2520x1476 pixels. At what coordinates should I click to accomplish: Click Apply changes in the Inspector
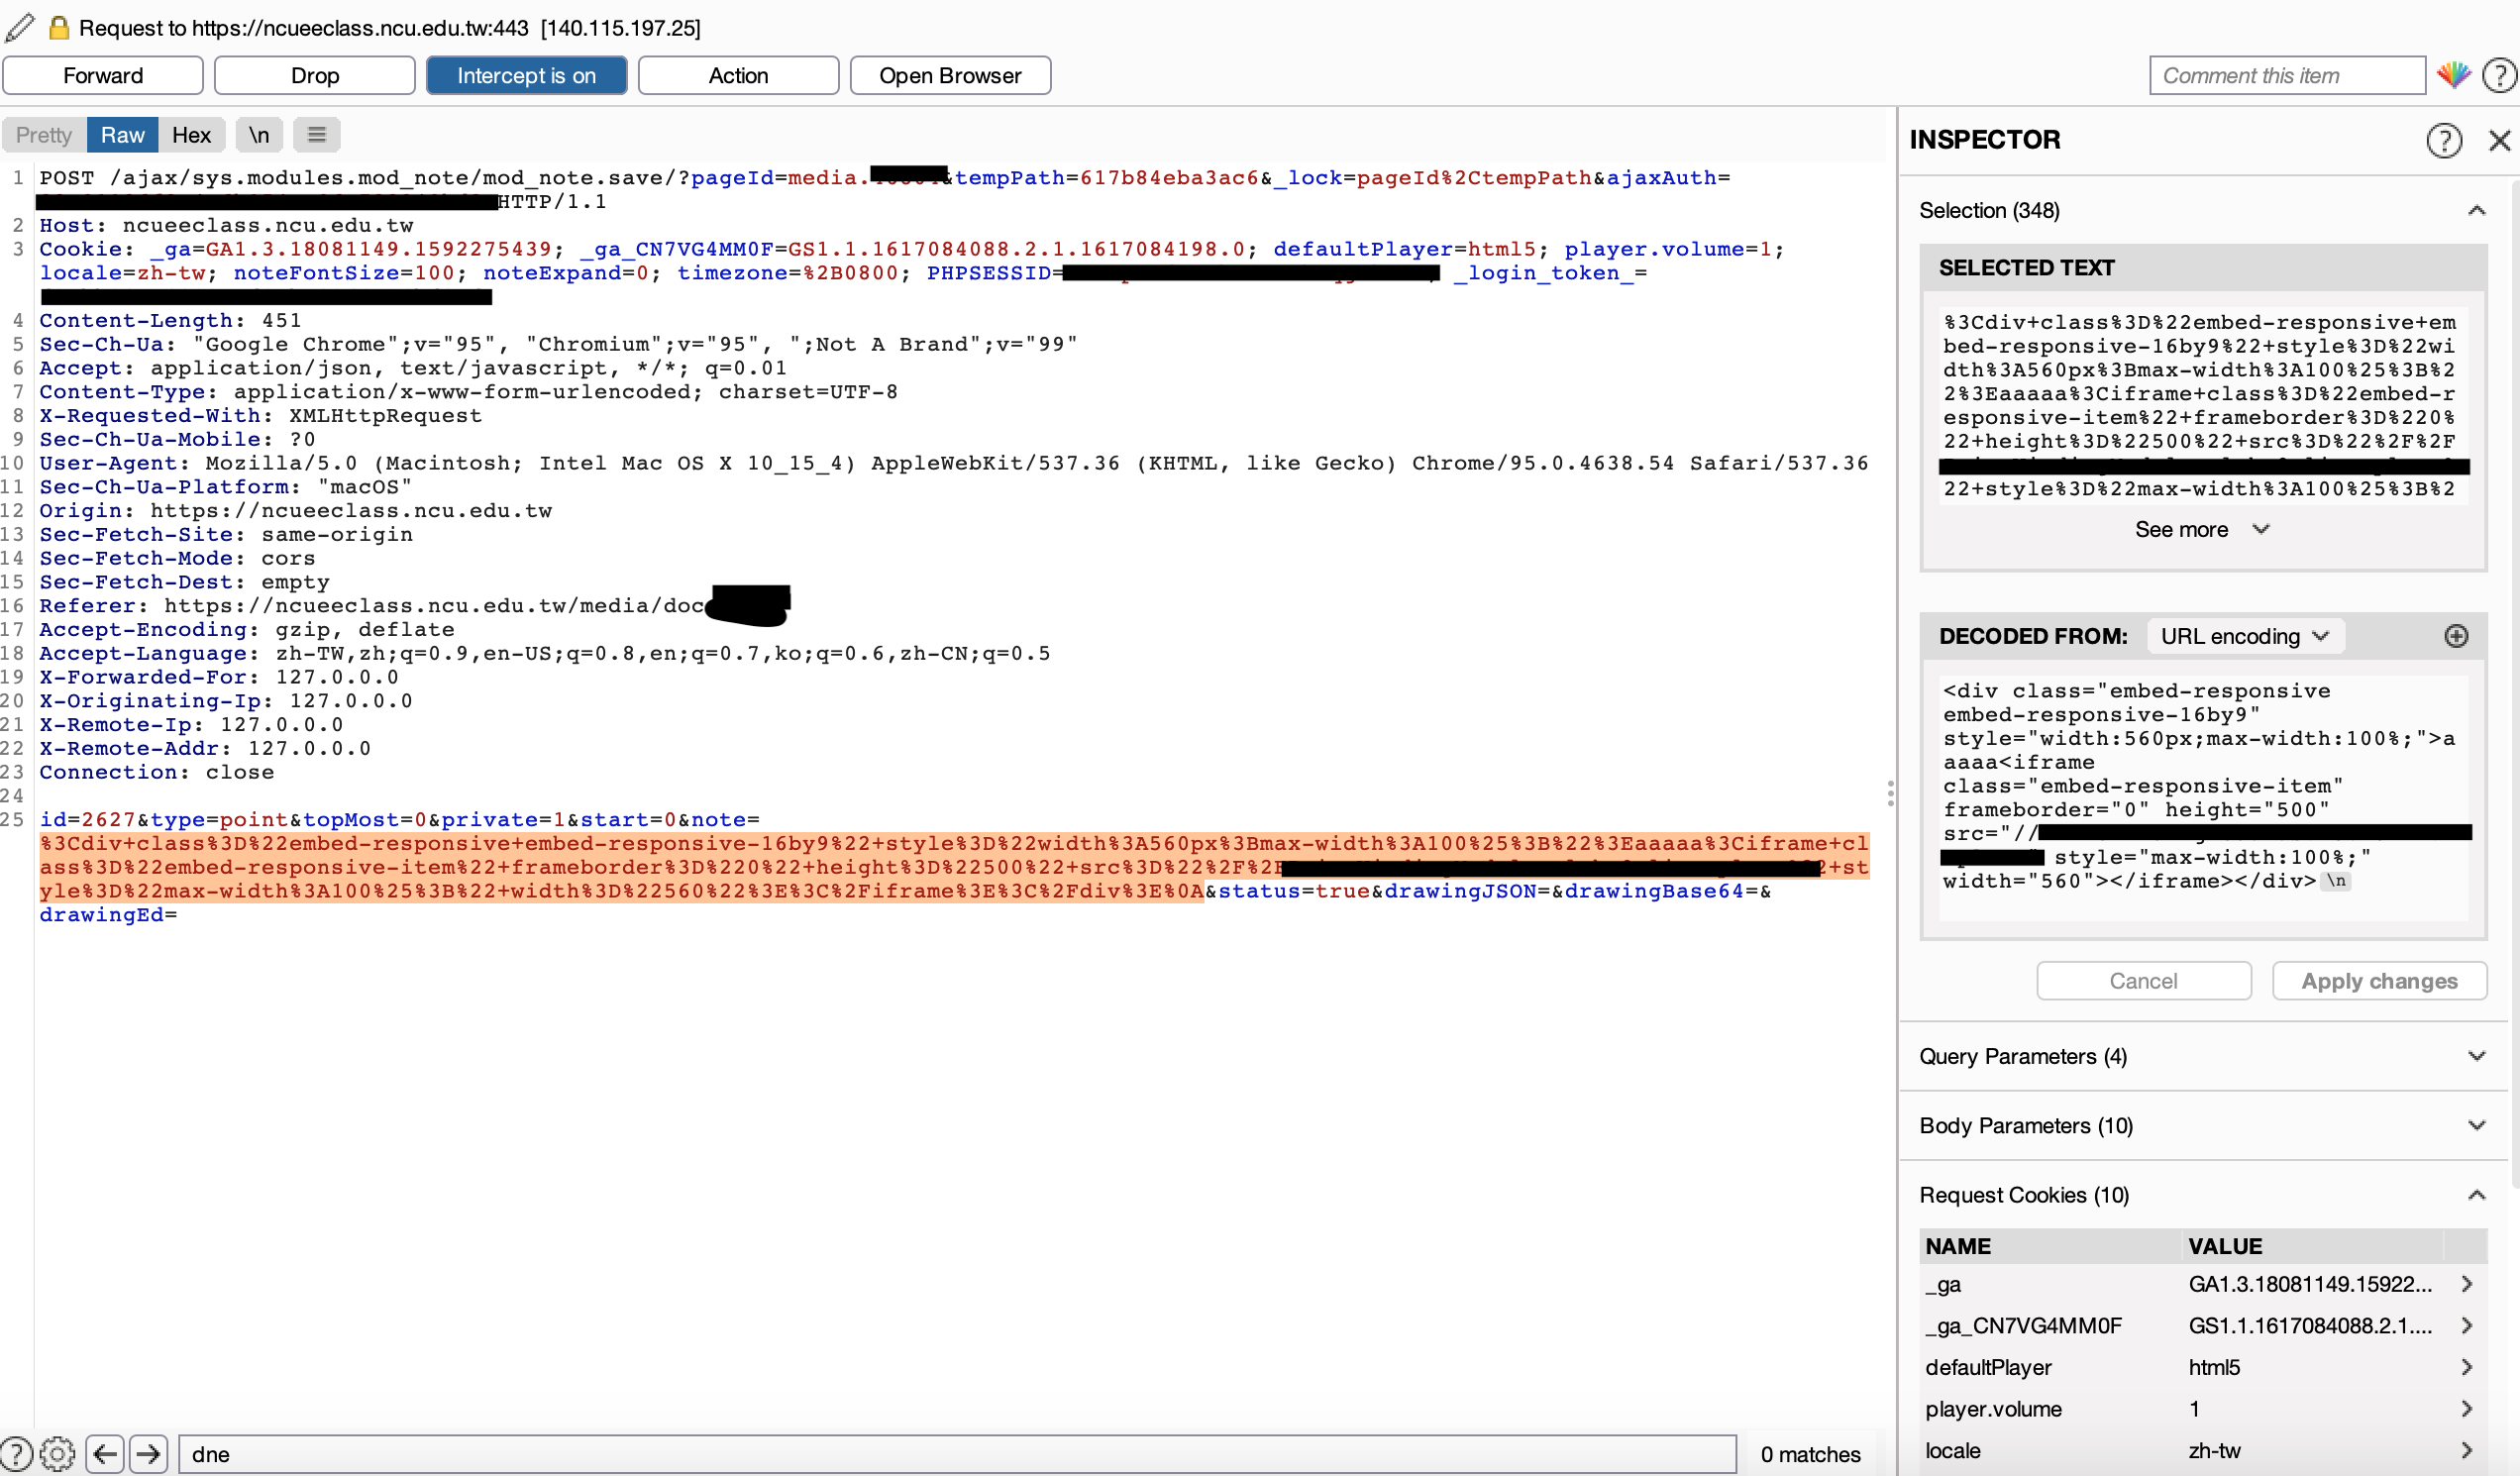click(2379, 980)
